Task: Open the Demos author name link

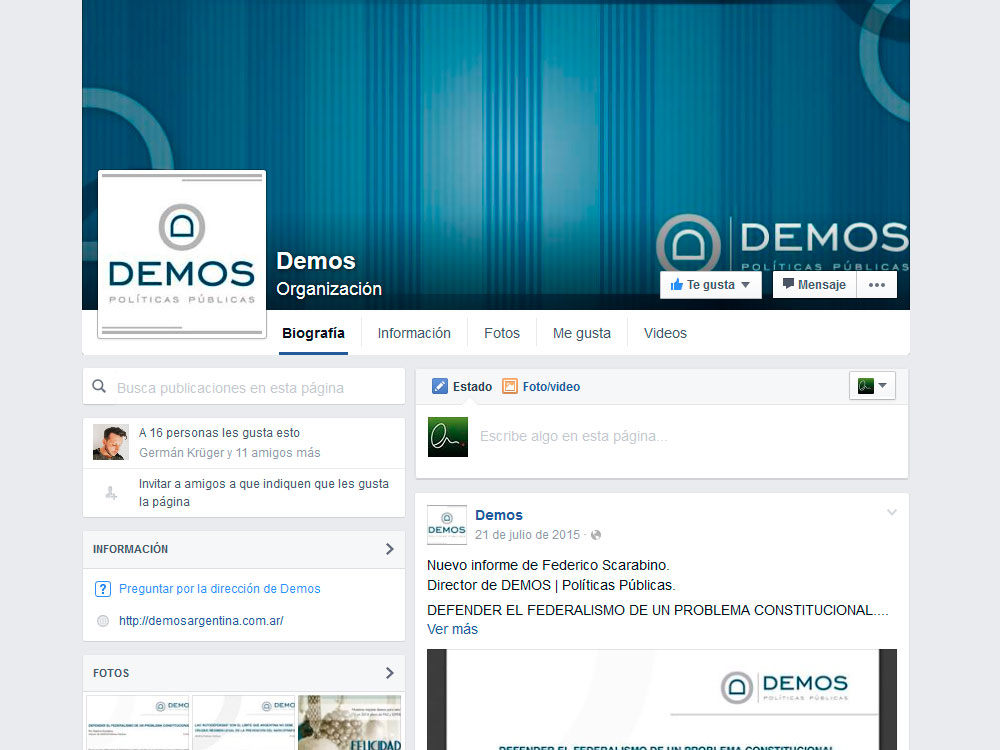Action: coord(499,515)
